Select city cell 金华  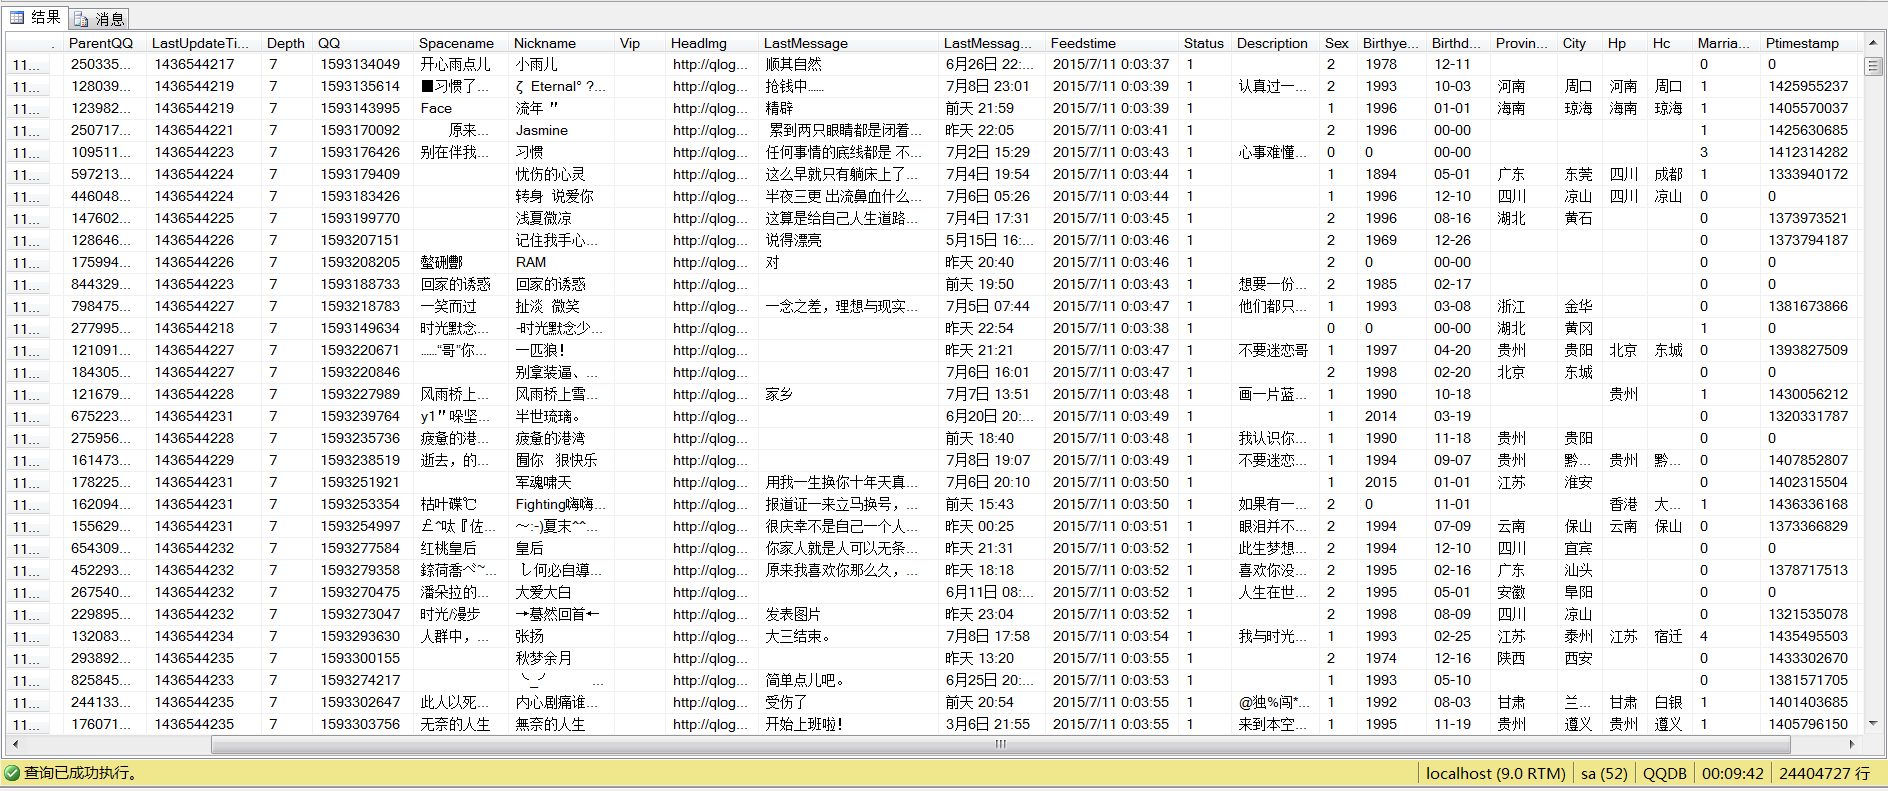point(1579,306)
